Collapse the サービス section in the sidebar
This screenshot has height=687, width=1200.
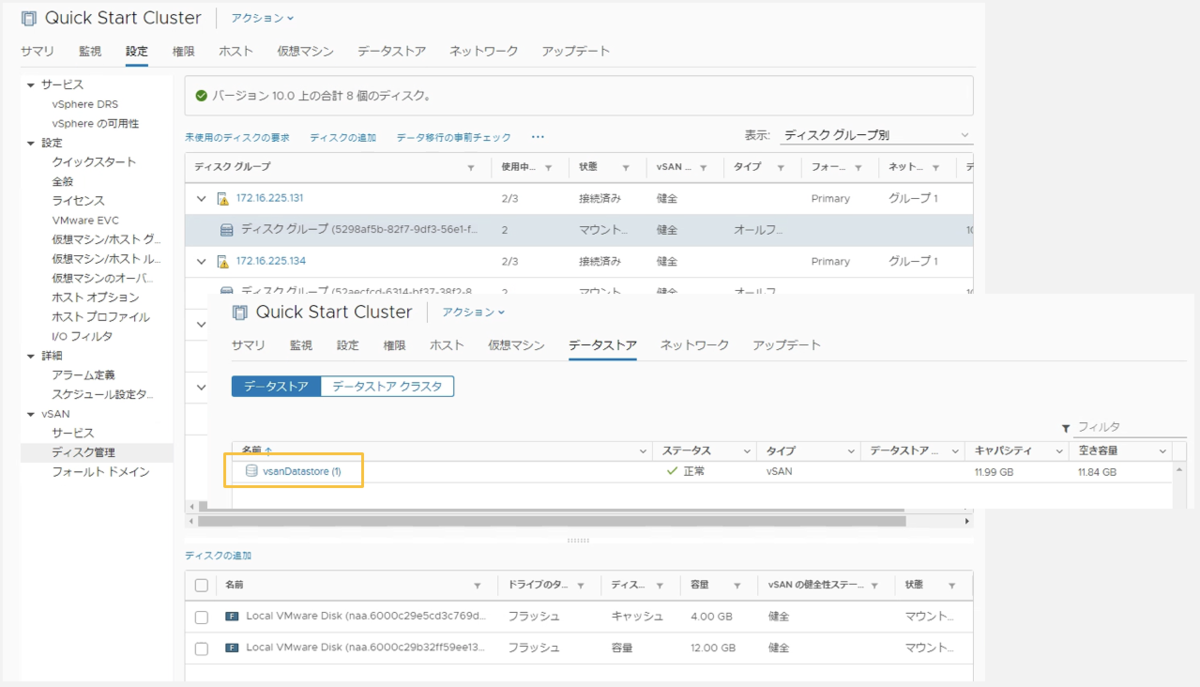pyautogui.click(x=31, y=85)
